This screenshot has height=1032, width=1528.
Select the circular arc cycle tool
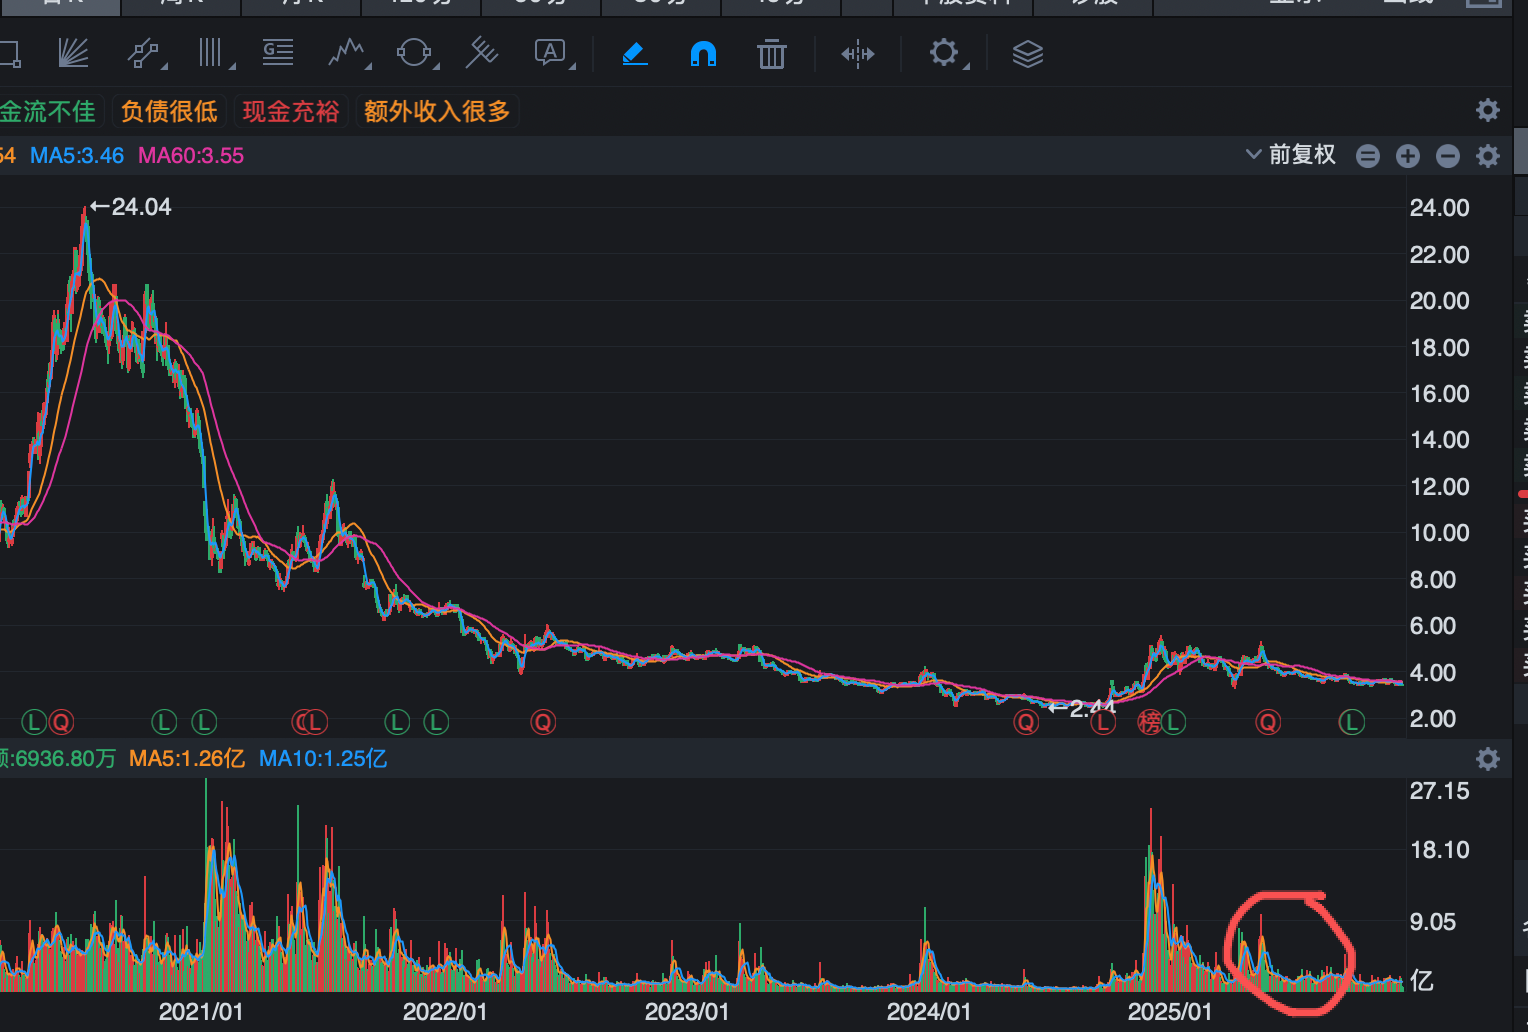[414, 53]
